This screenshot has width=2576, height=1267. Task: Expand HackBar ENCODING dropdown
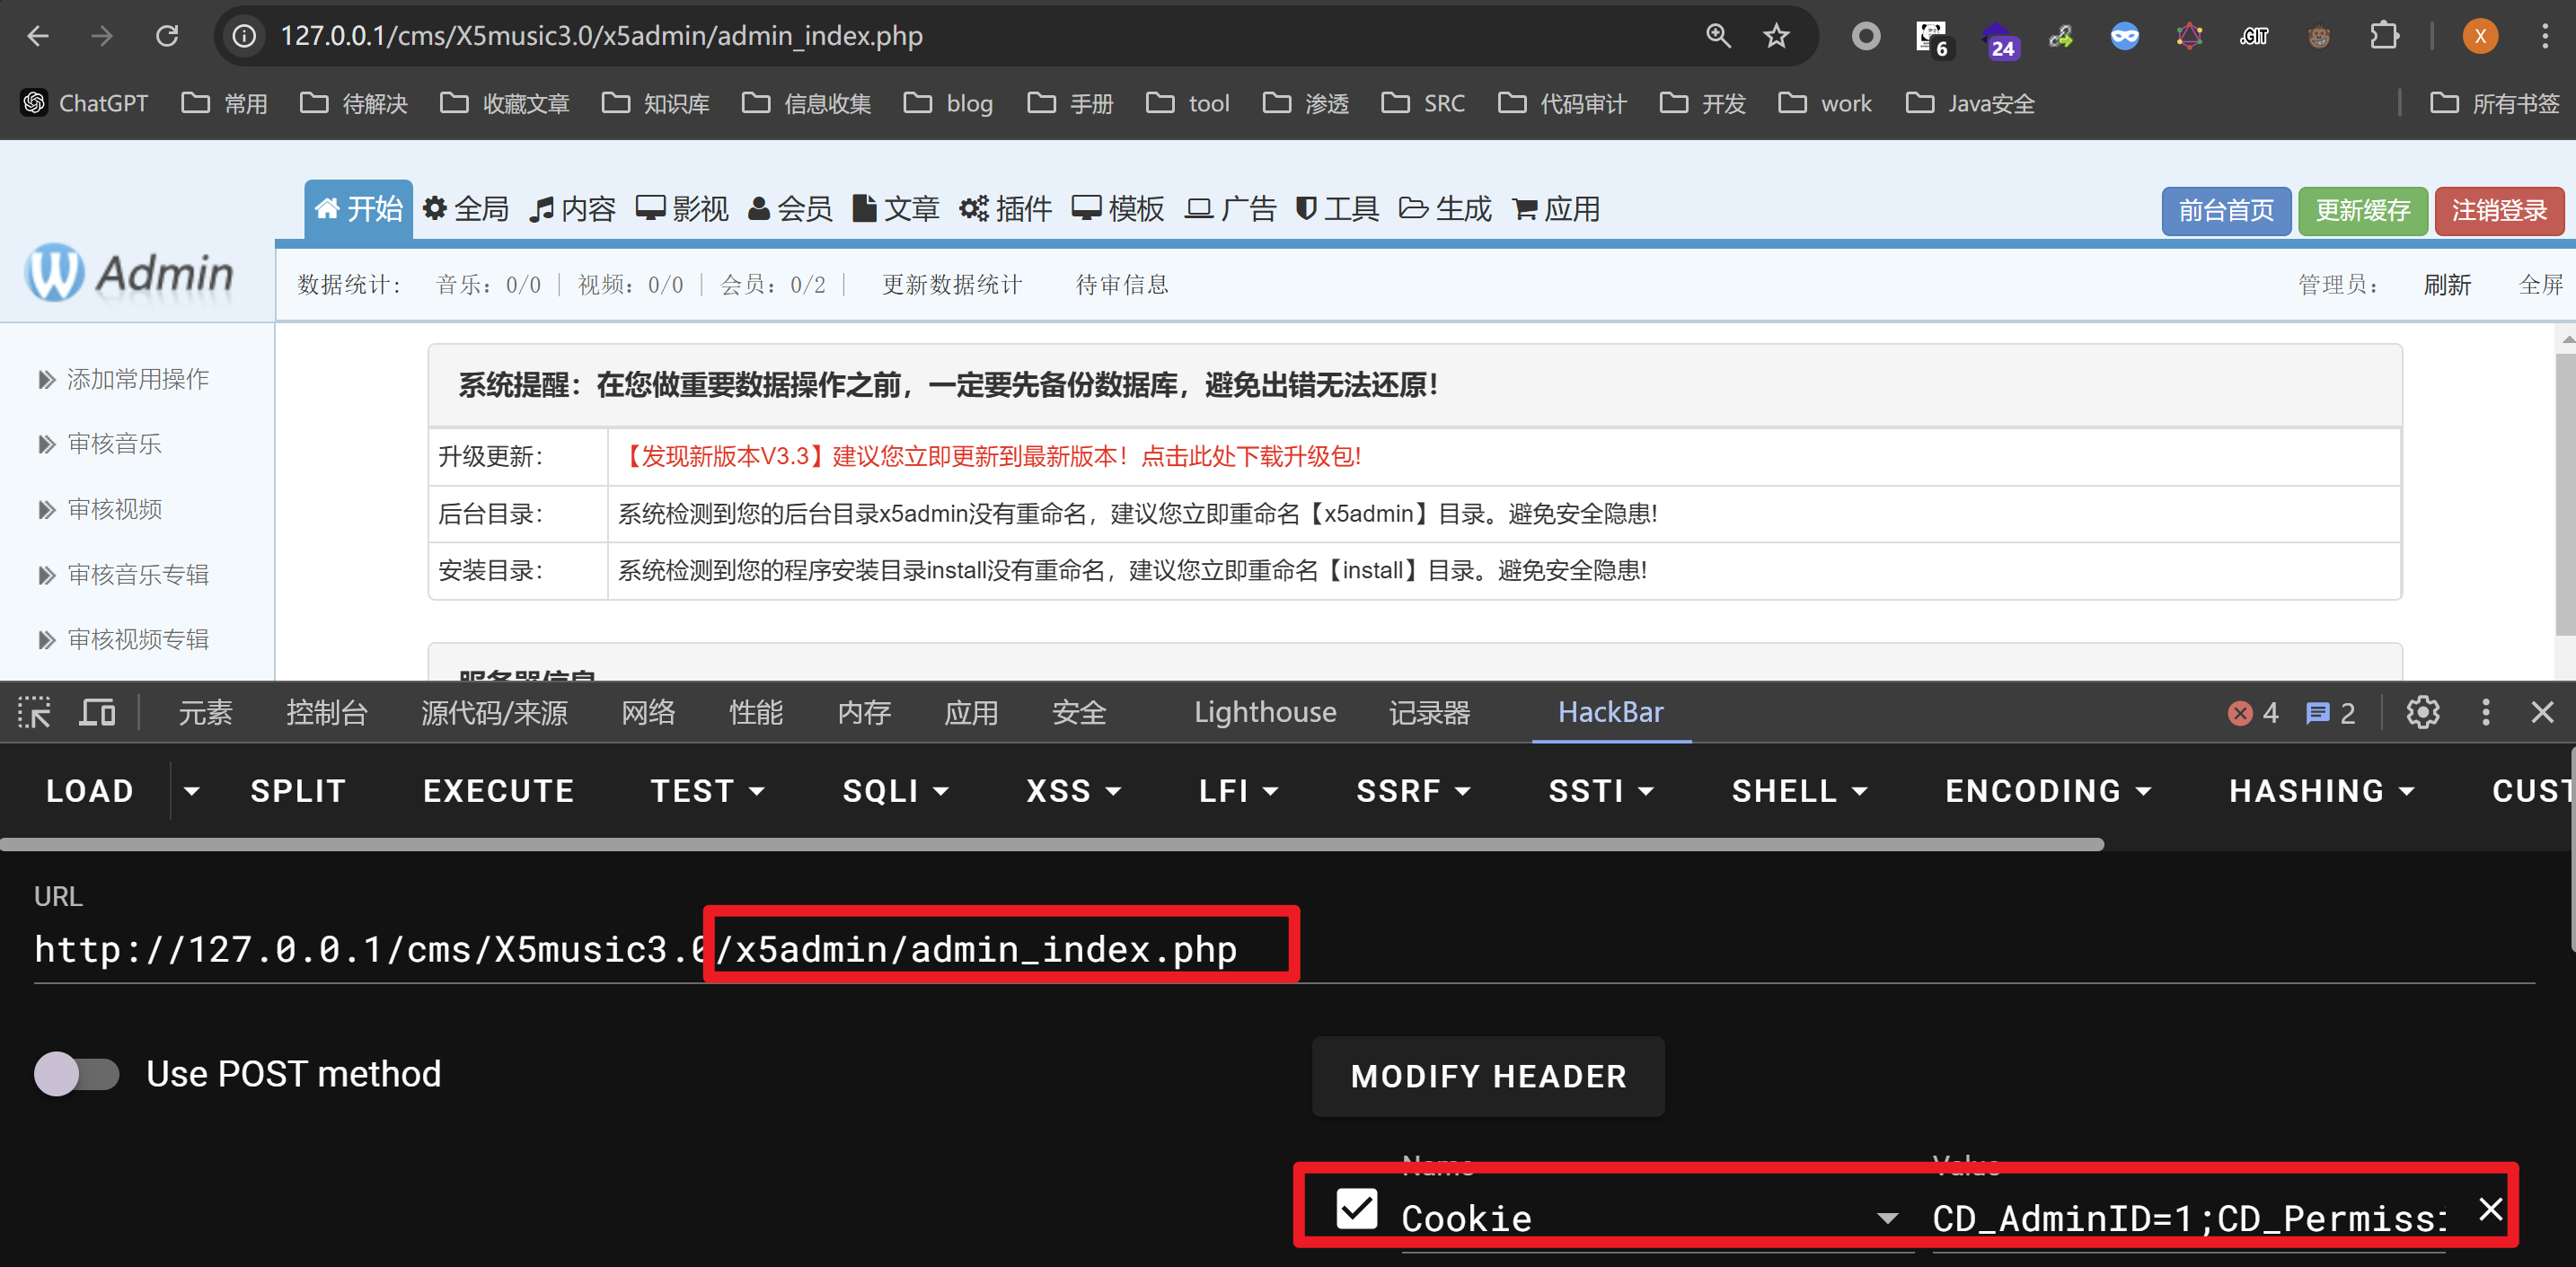(2047, 791)
